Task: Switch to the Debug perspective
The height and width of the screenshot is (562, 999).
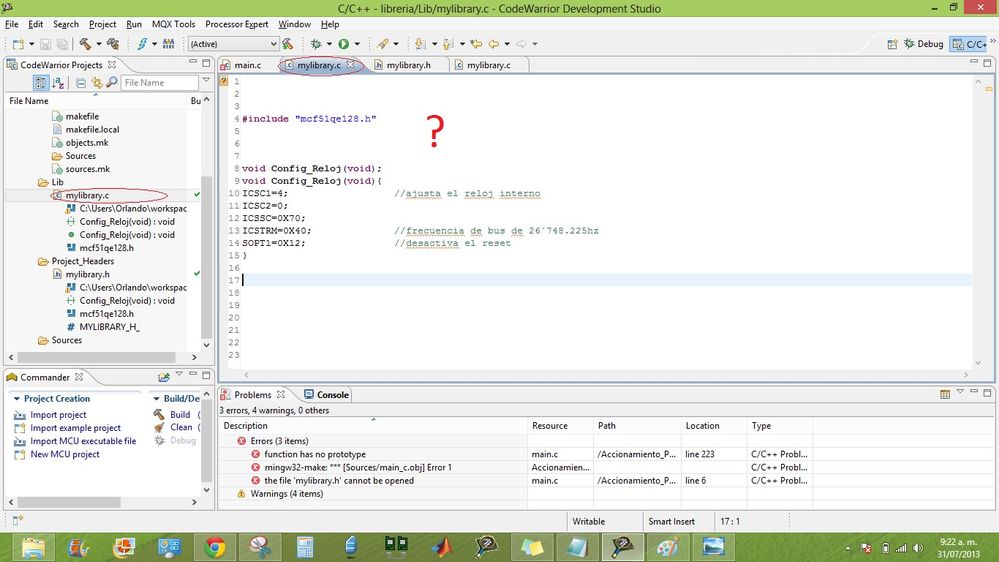Action: (924, 44)
